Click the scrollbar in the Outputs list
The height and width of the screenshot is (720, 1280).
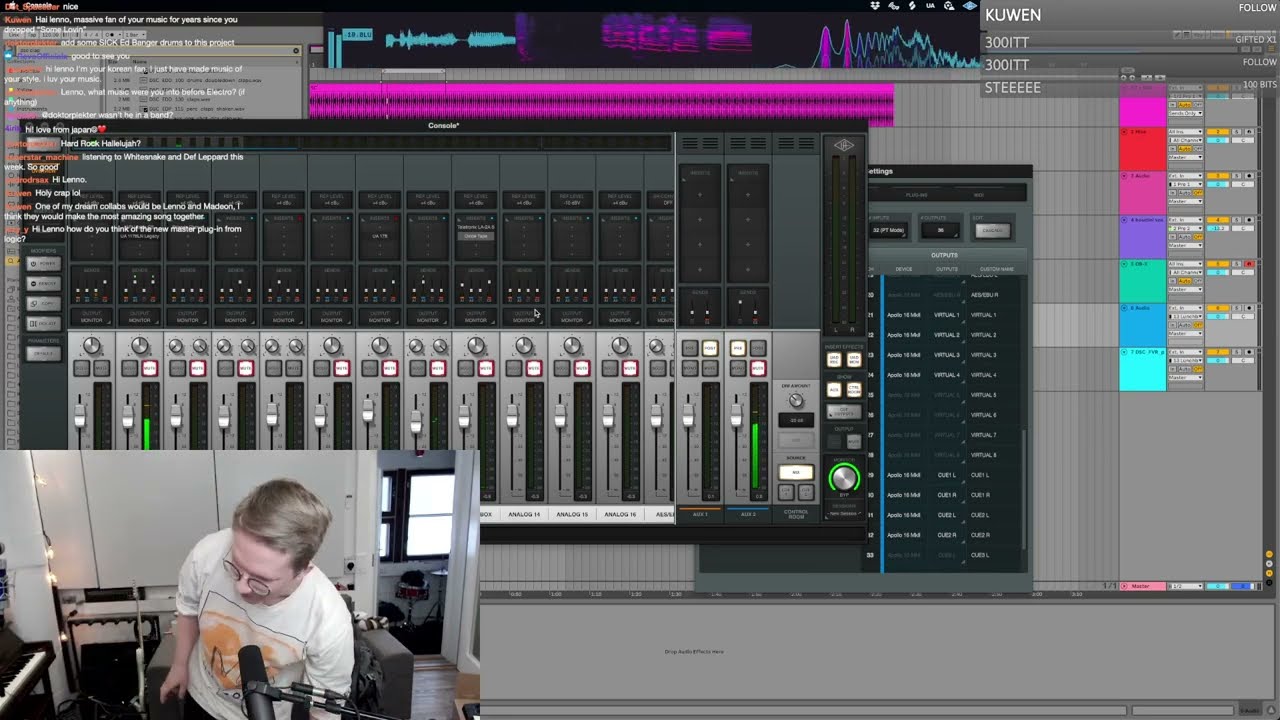(1024, 490)
